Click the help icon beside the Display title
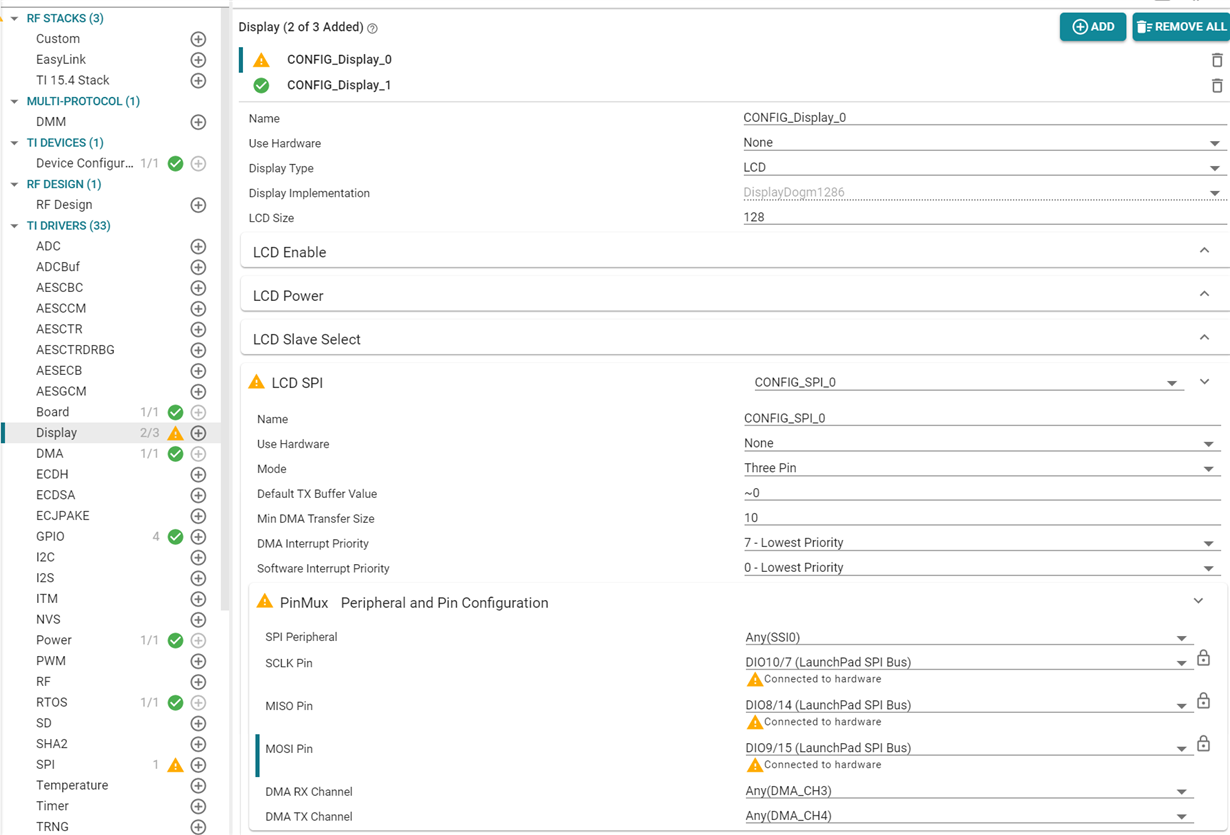 [x=373, y=29]
